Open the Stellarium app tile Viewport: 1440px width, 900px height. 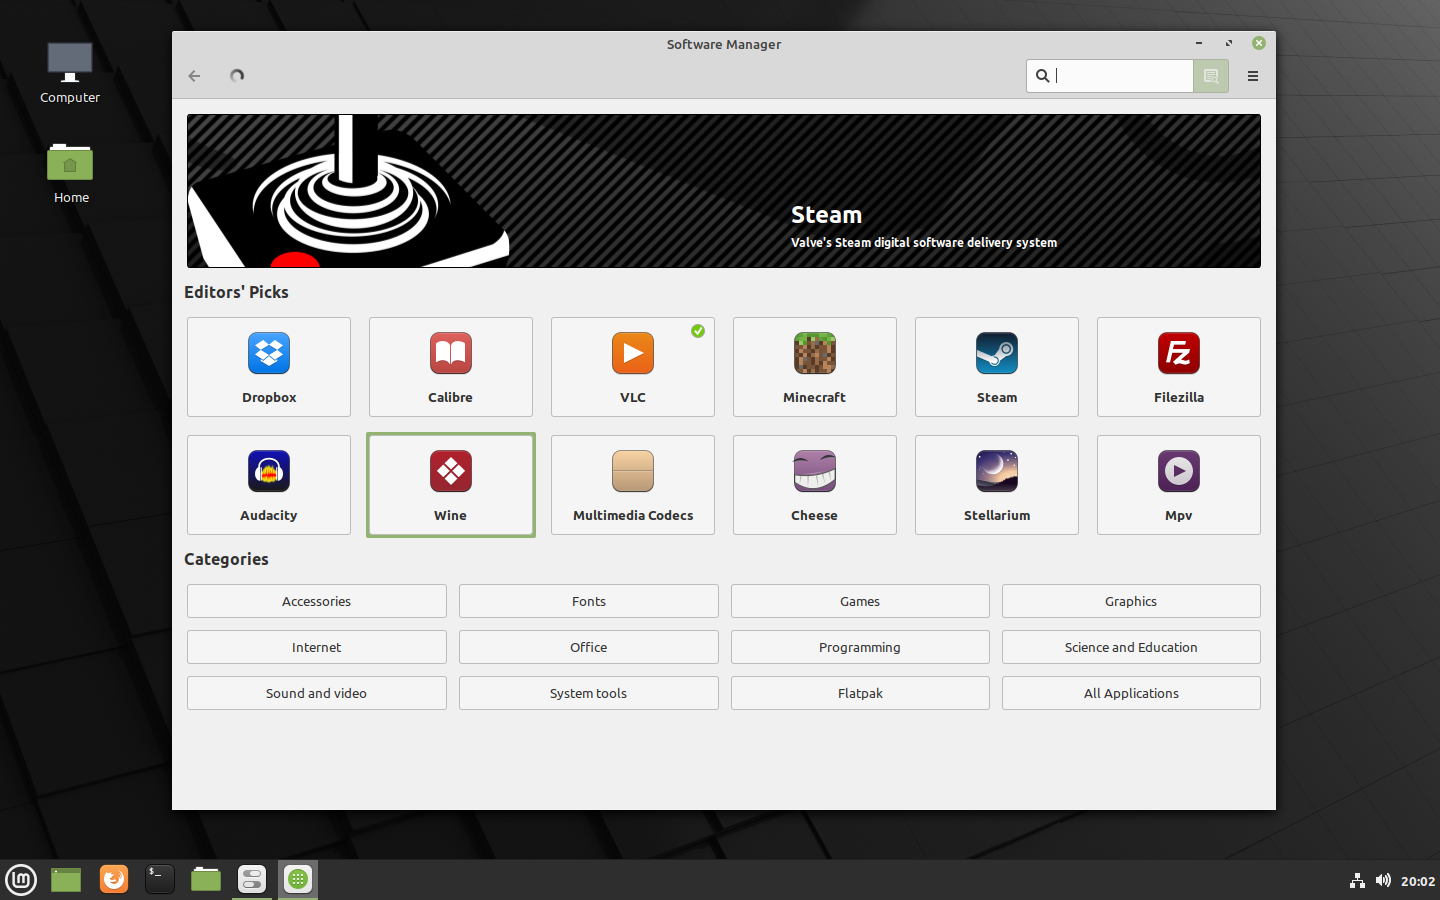tap(997, 485)
